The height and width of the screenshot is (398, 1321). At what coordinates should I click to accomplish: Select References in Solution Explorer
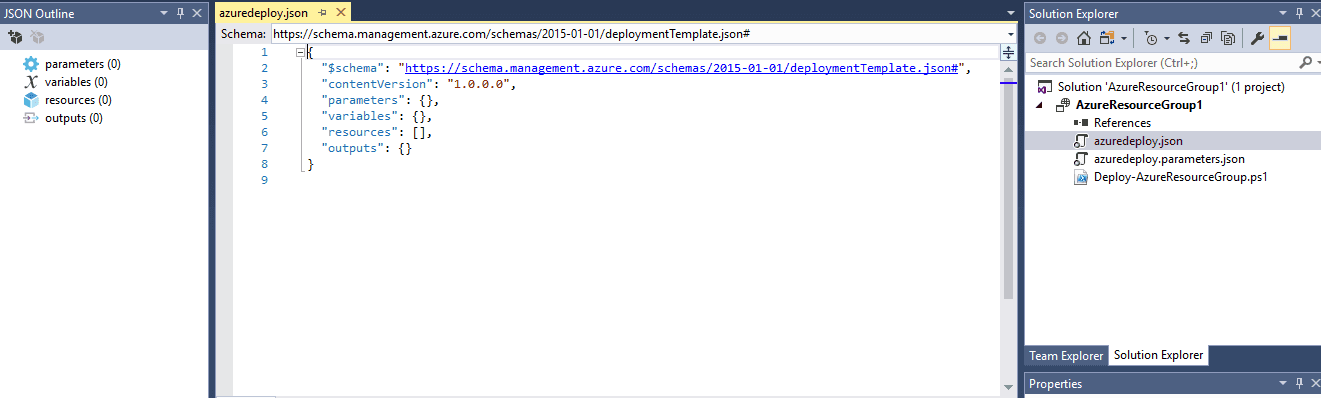coord(1122,123)
